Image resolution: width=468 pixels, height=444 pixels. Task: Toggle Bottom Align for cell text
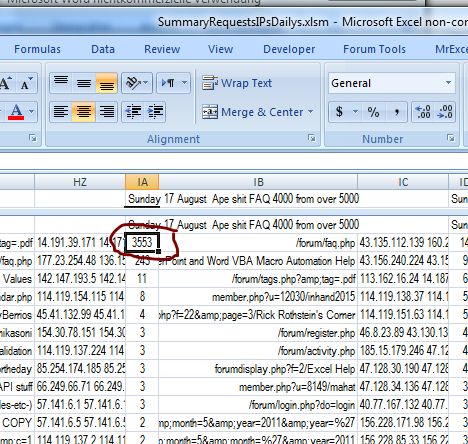[107, 83]
